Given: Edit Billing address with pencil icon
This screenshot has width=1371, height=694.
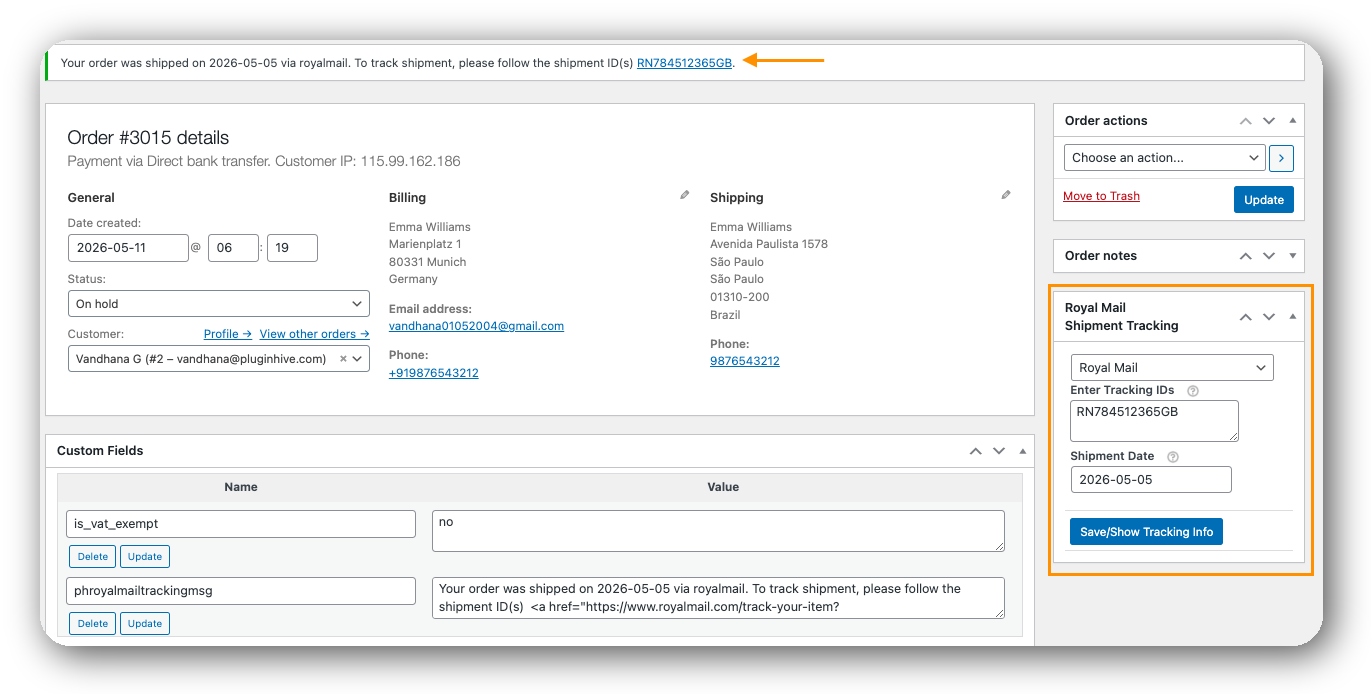Looking at the screenshot, I should coord(685,195).
